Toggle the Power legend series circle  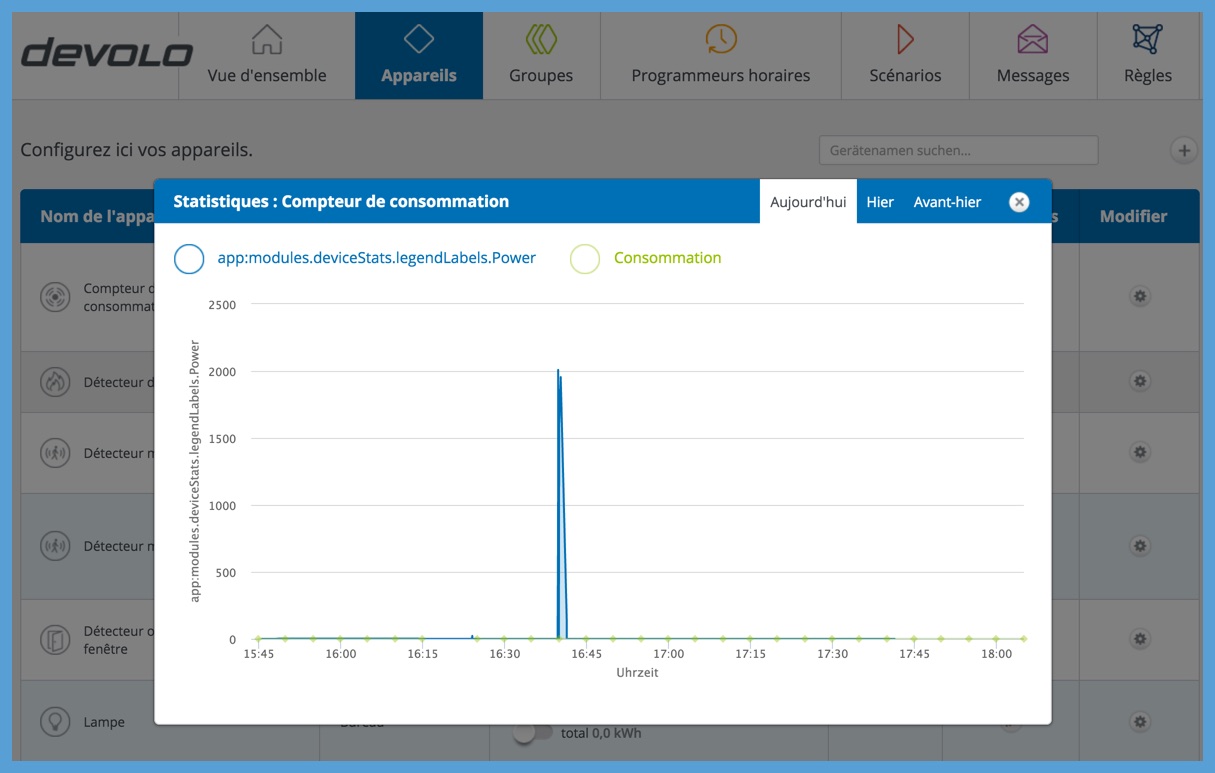coord(189,258)
